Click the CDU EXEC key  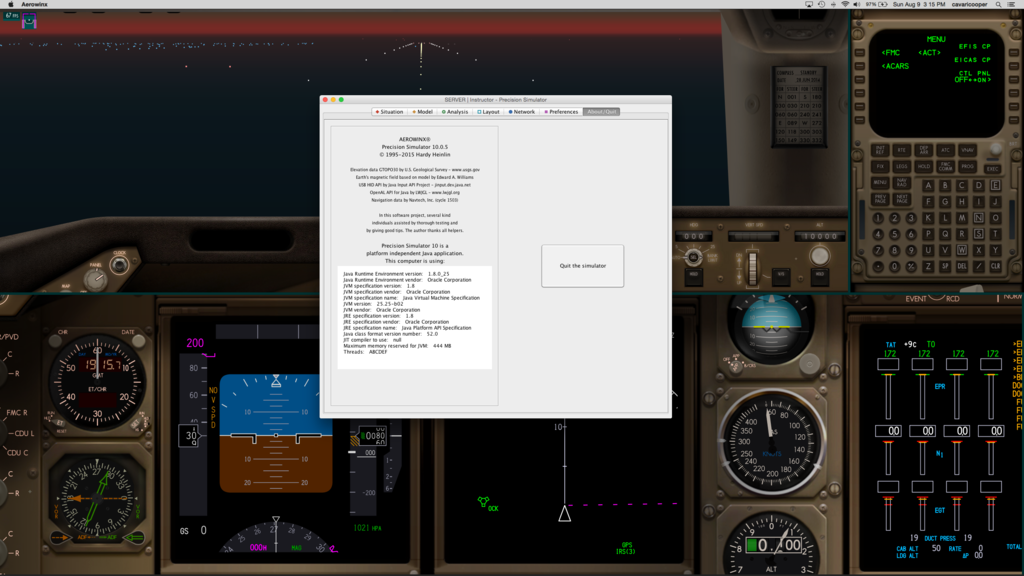[993, 168]
